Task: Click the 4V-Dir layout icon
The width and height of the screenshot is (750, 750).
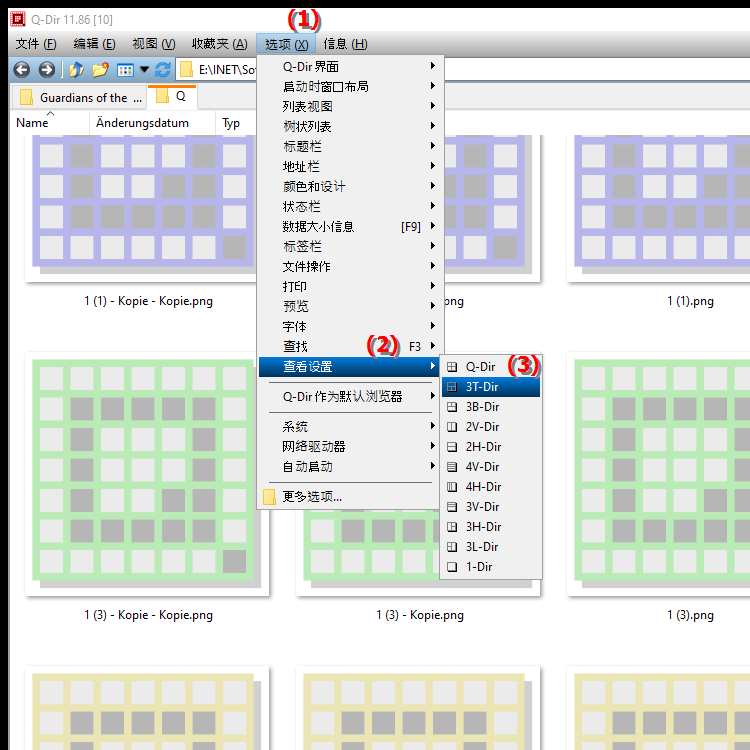Action: tap(452, 467)
